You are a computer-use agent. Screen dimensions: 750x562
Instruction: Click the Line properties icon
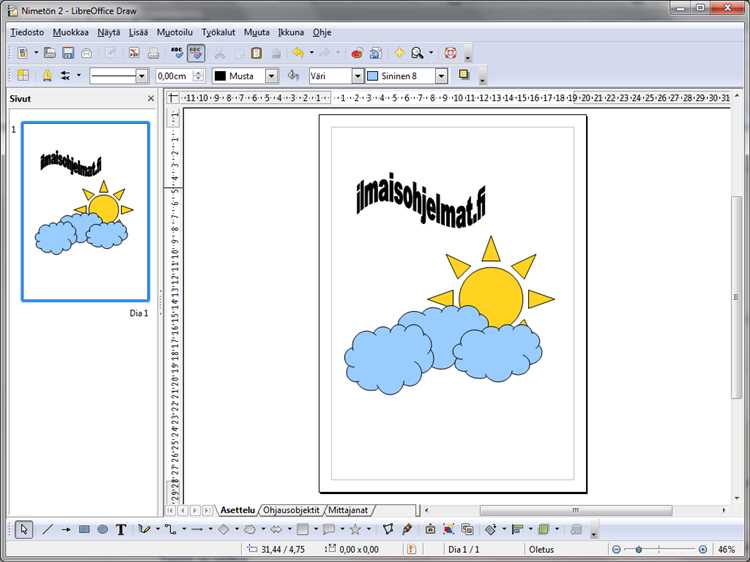(x=47, y=76)
